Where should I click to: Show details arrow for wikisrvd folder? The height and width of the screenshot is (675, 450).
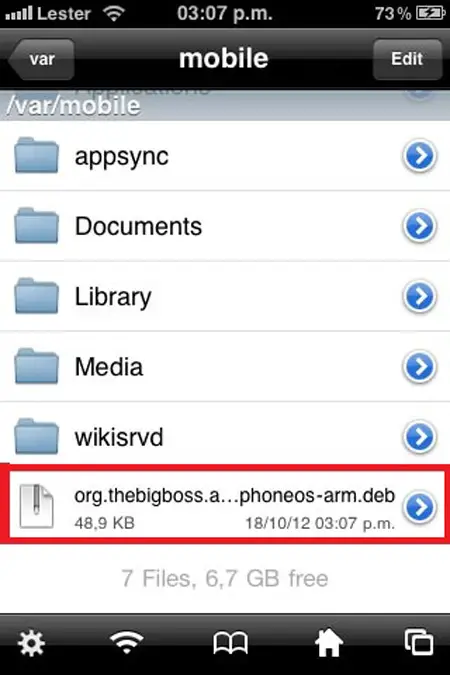[x=419, y=437]
